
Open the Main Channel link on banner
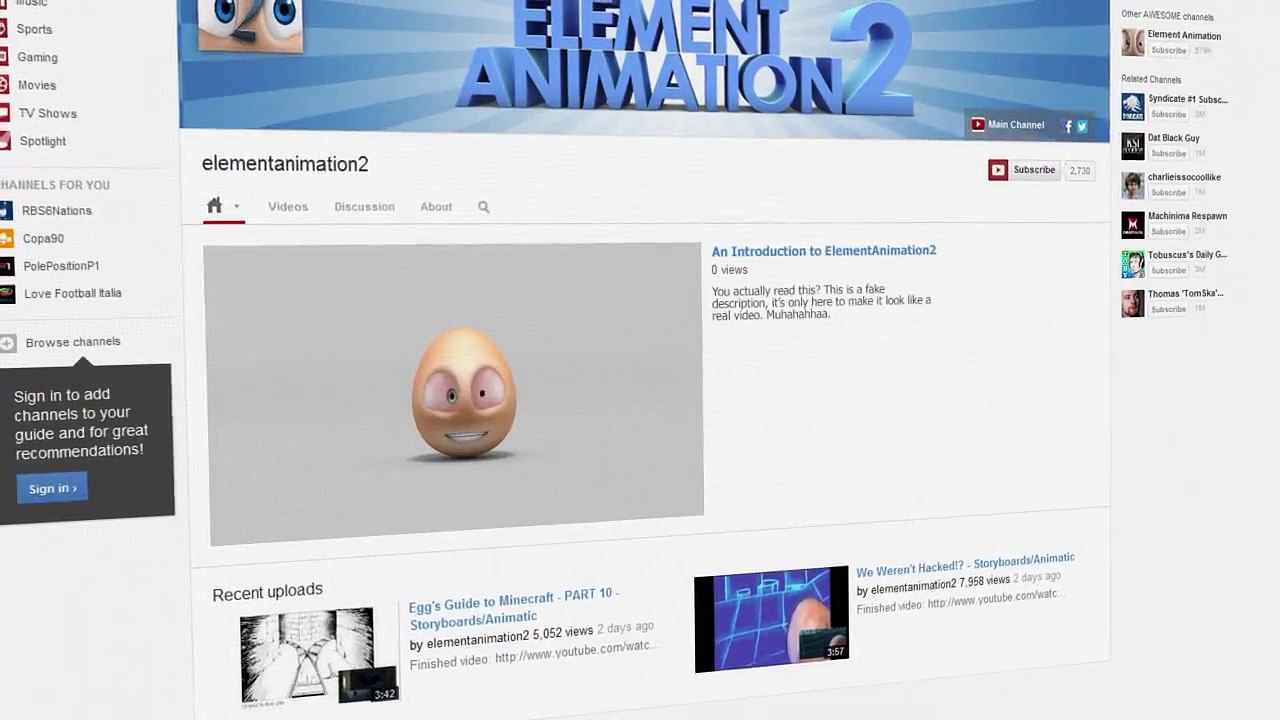1016,125
